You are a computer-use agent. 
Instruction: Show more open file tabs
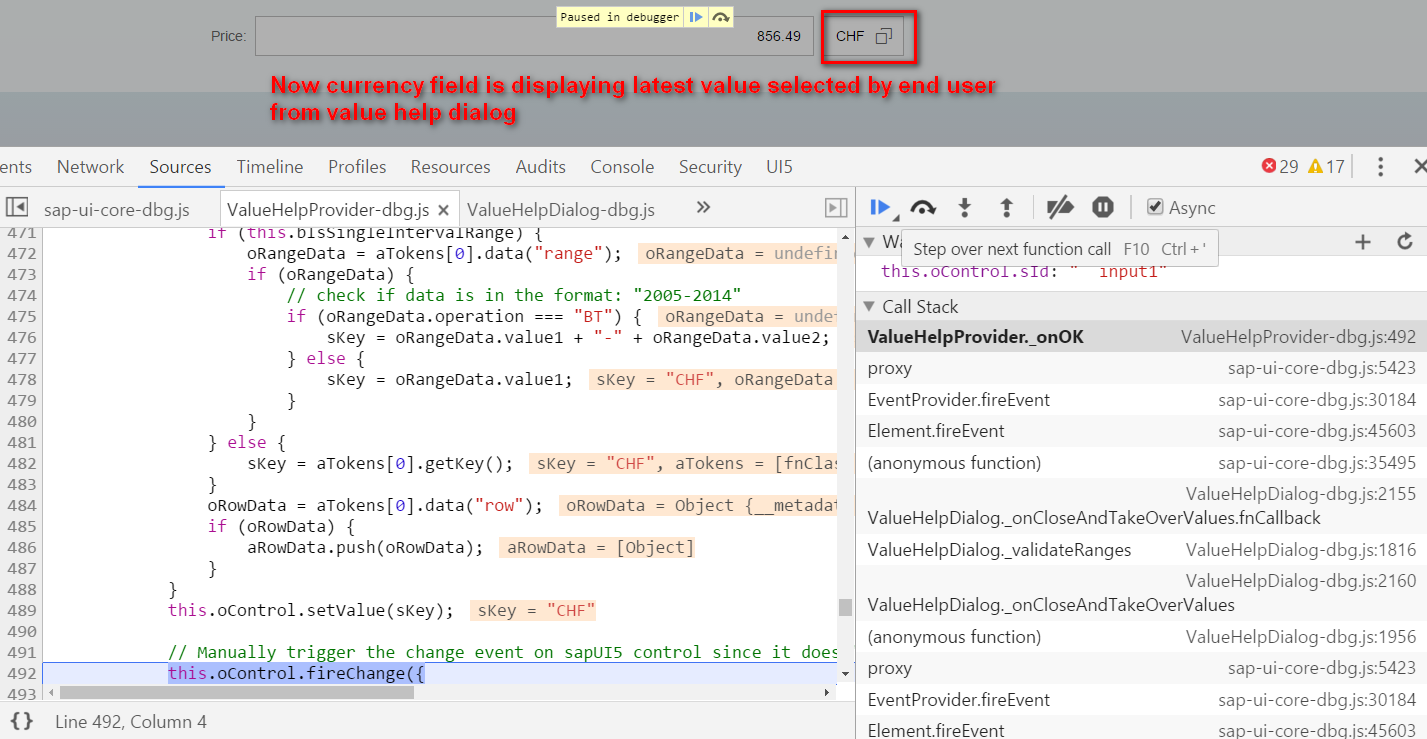[x=703, y=207]
